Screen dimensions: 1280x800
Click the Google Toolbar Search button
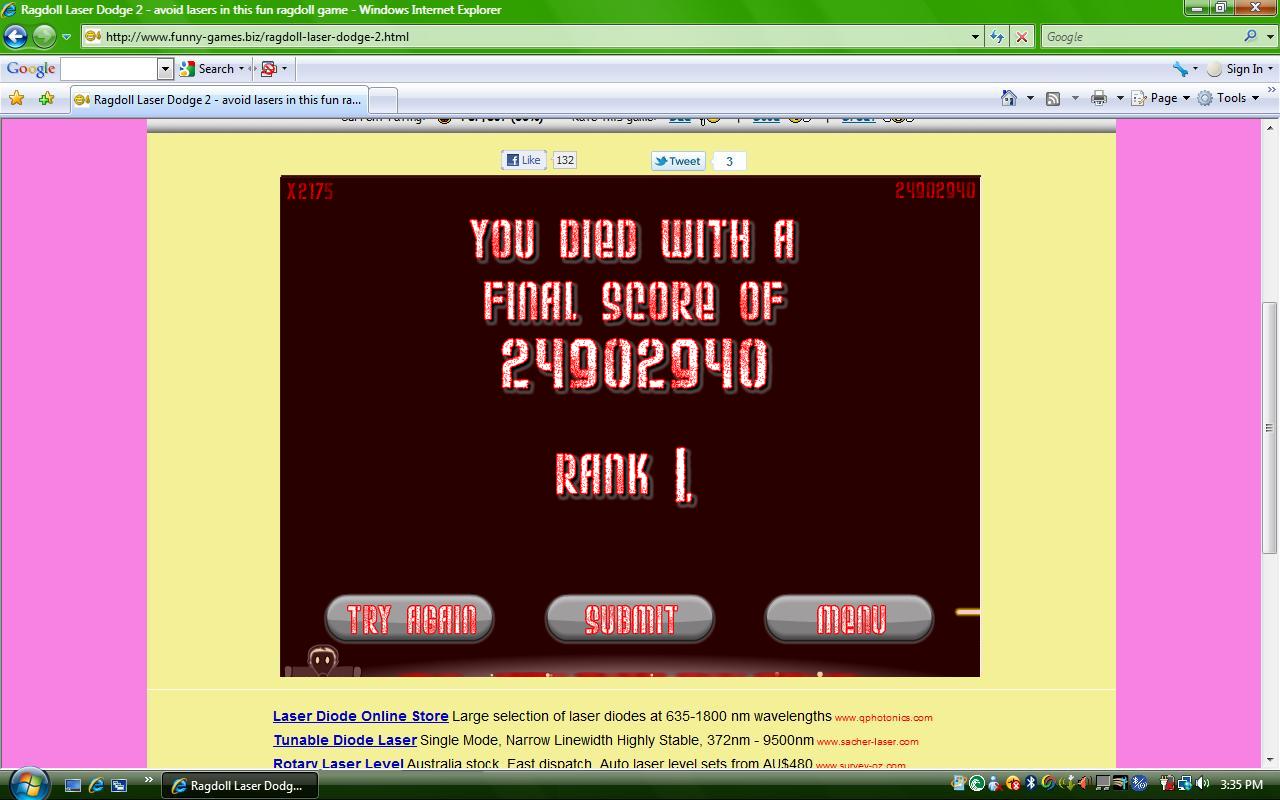(206, 69)
